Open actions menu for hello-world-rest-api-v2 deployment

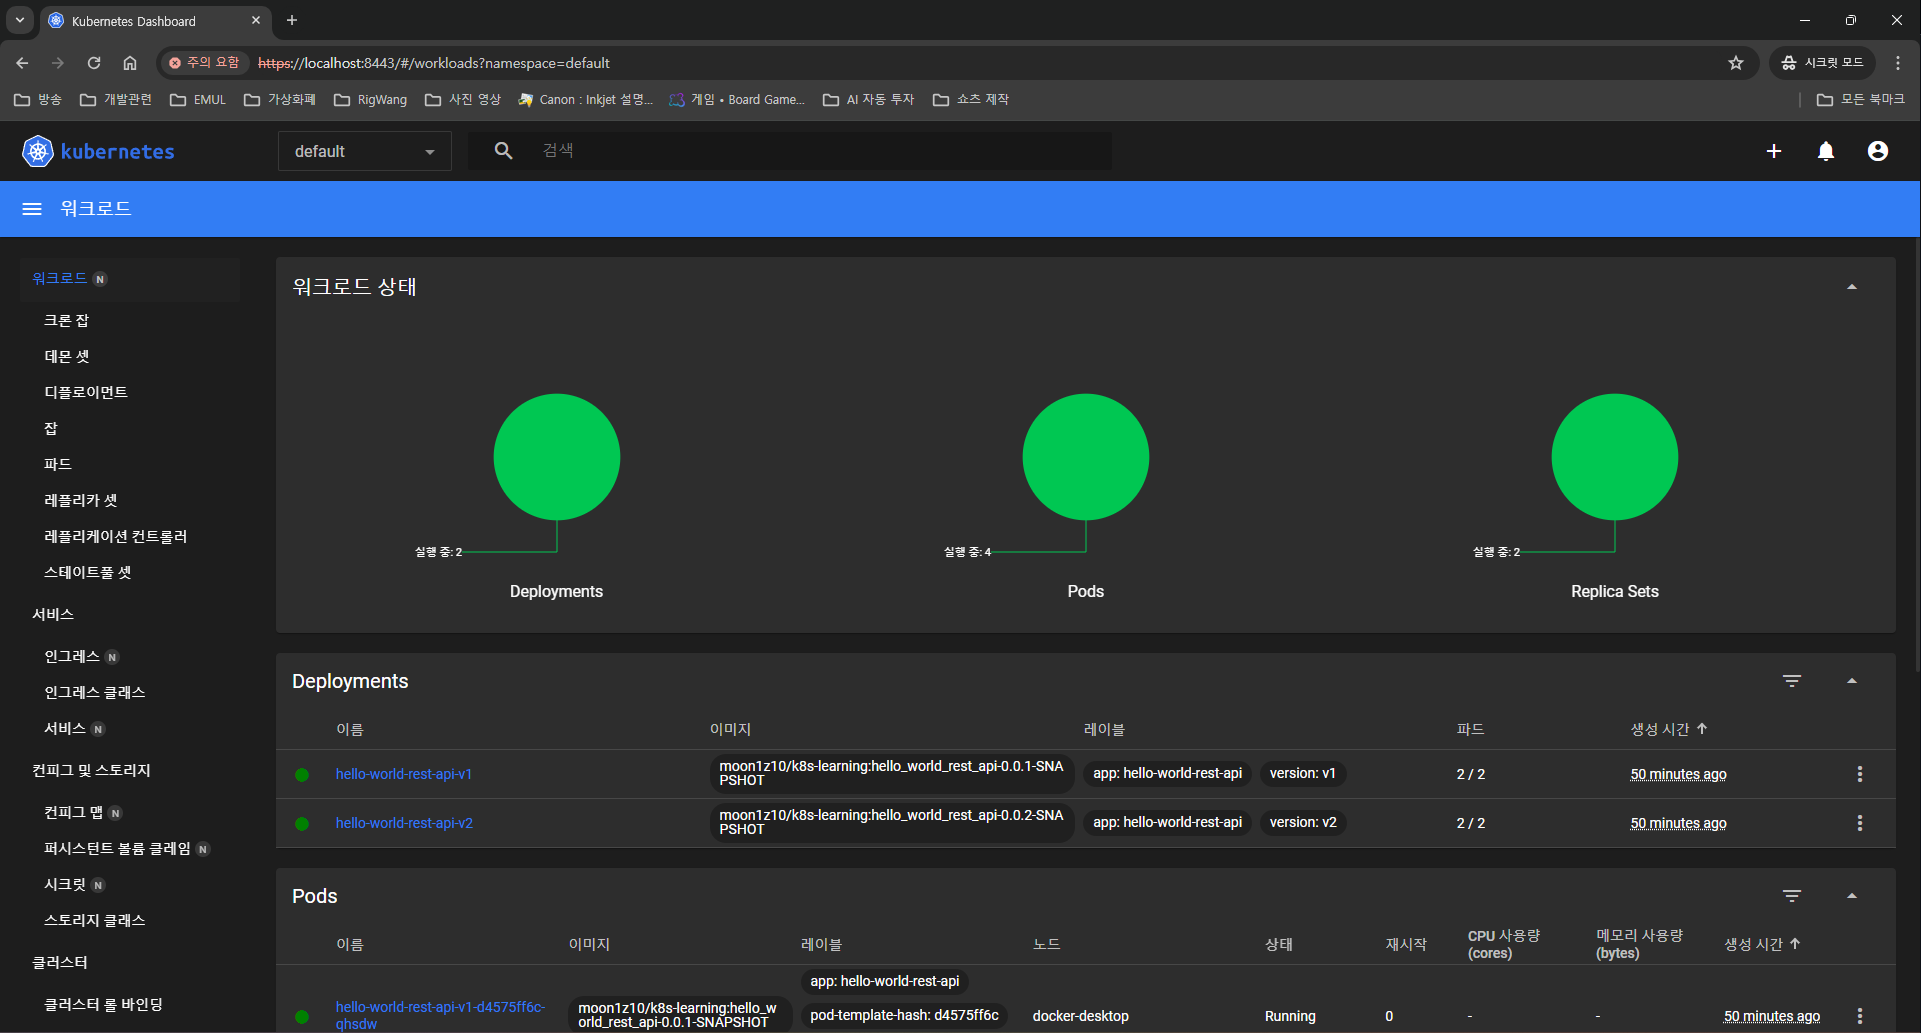click(1860, 823)
